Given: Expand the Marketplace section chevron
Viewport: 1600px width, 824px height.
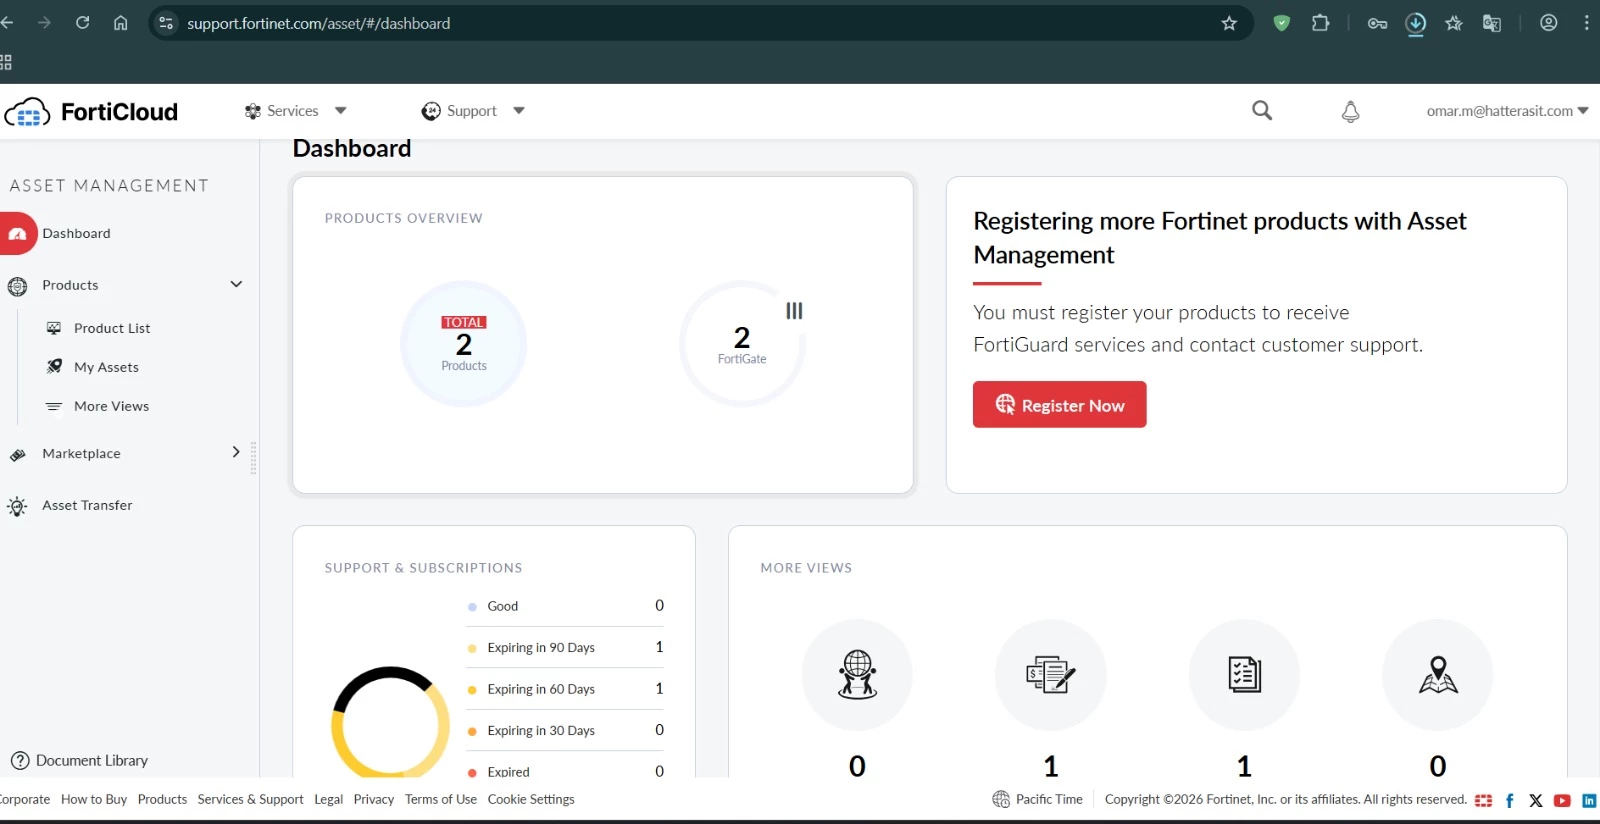Looking at the screenshot, I should pos(236,452).
